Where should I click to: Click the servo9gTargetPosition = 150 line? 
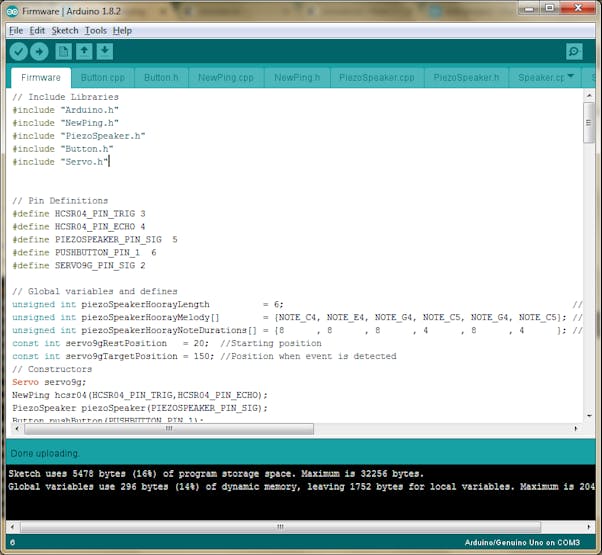coord(204,357)
